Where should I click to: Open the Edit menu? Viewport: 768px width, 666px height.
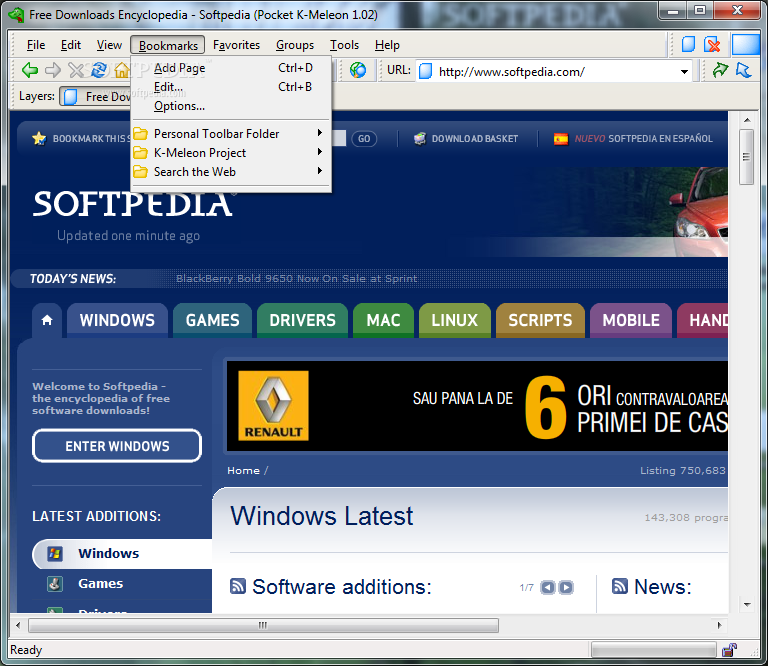pyautogui.click(x=71, y=45)
